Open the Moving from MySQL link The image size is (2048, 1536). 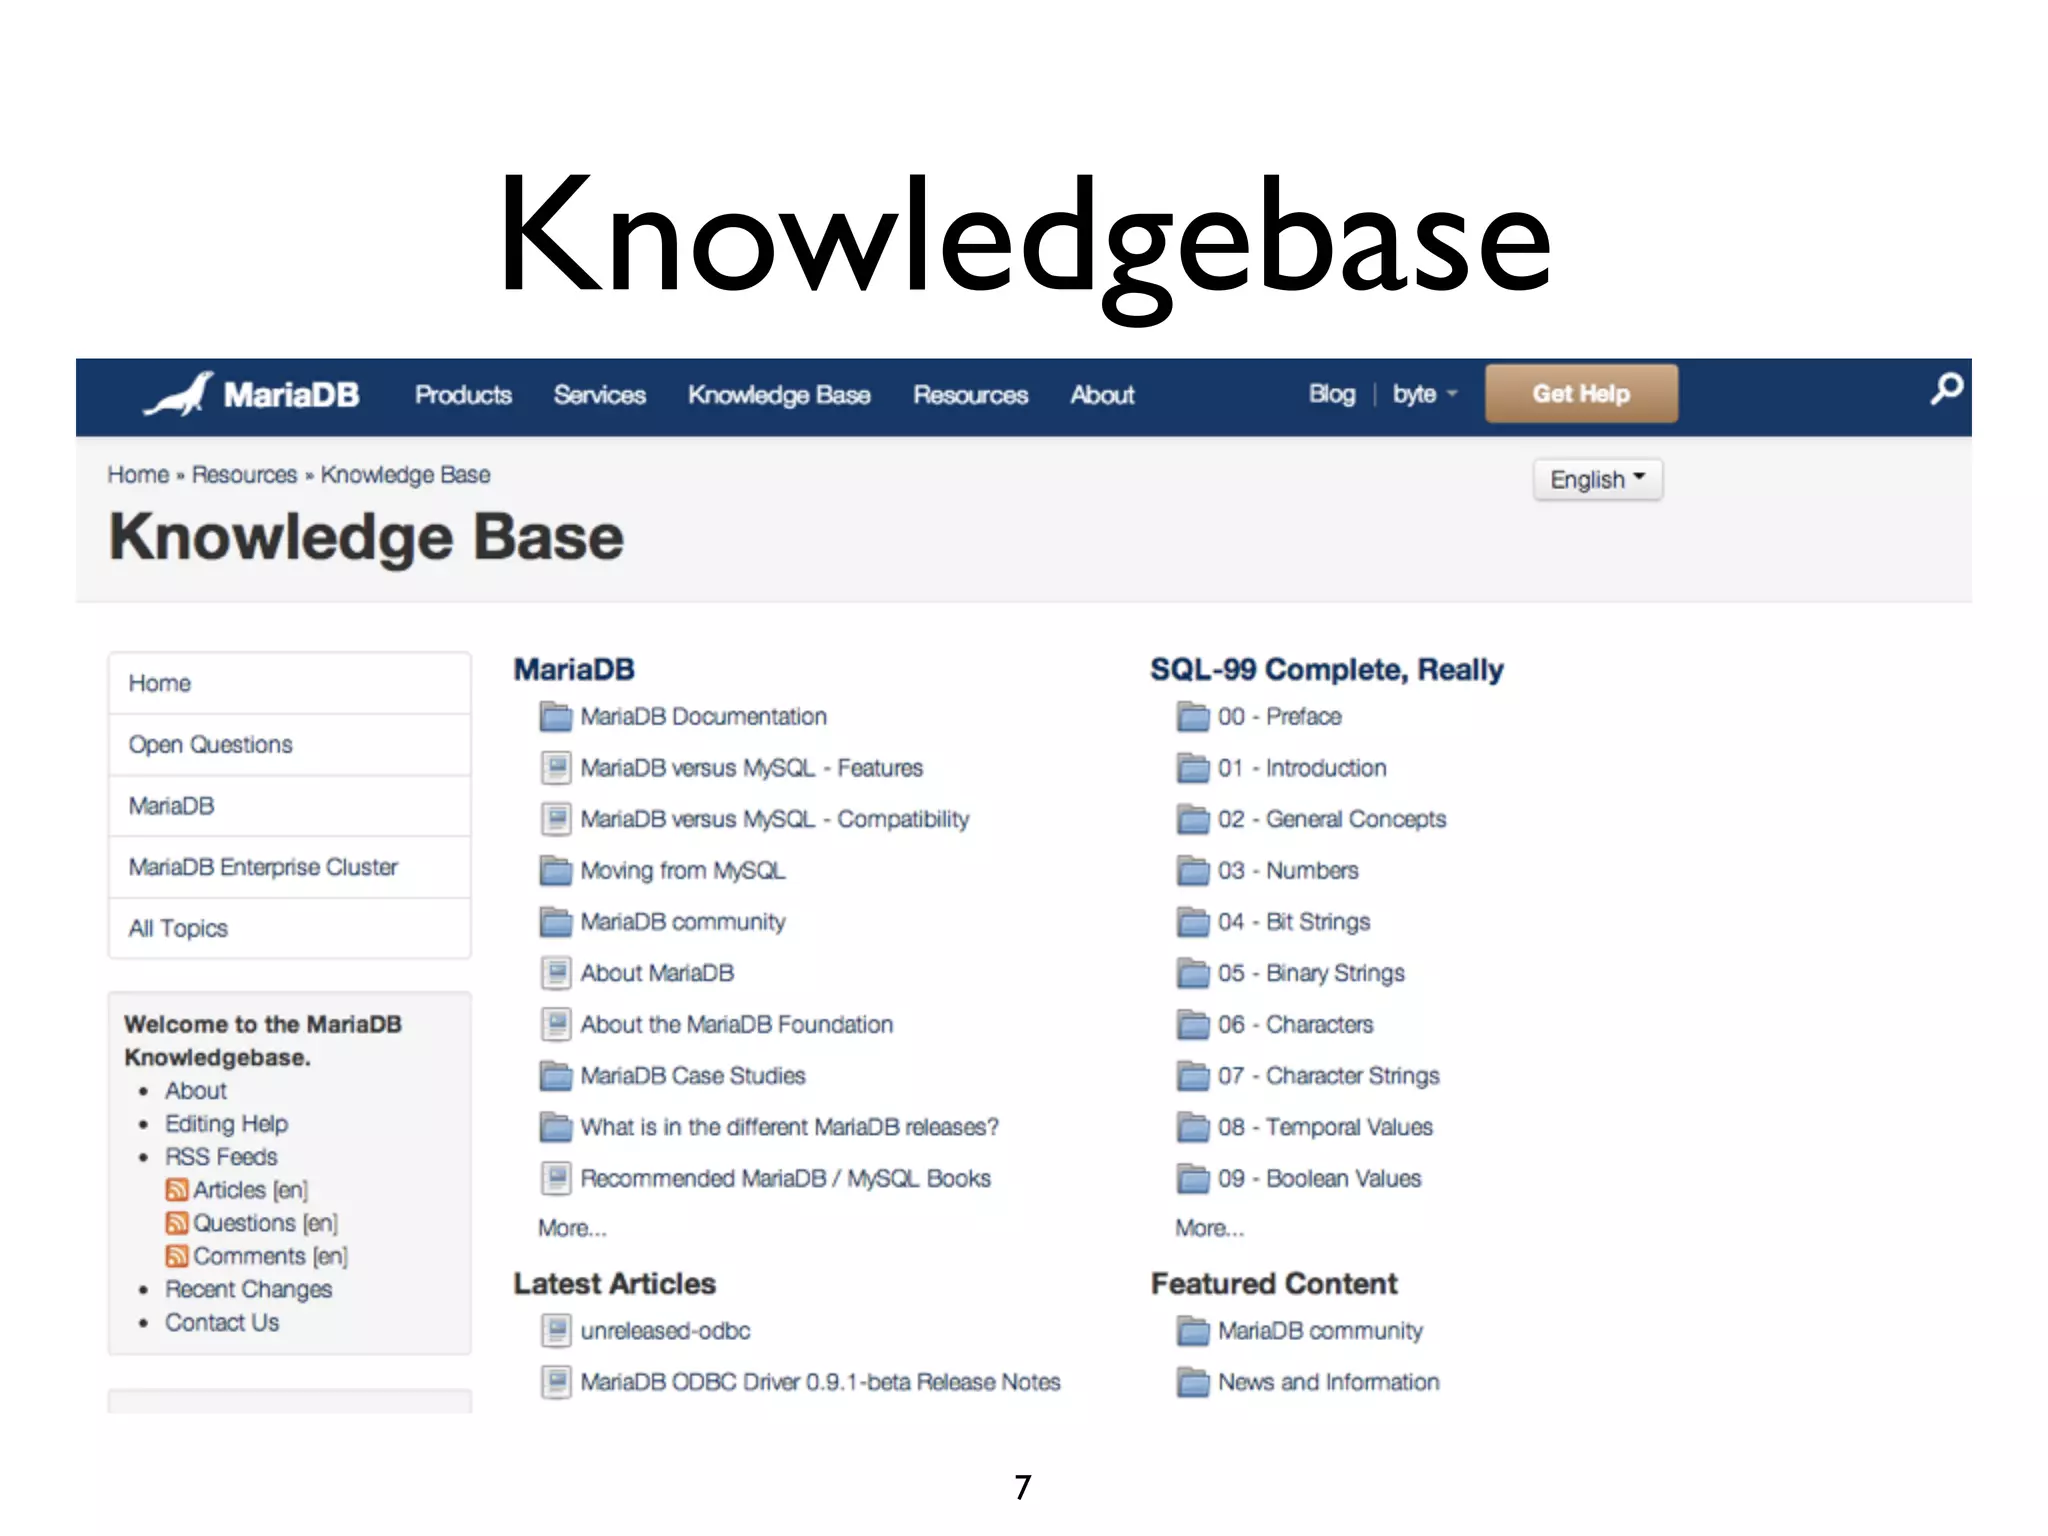(x=683, y=871)
